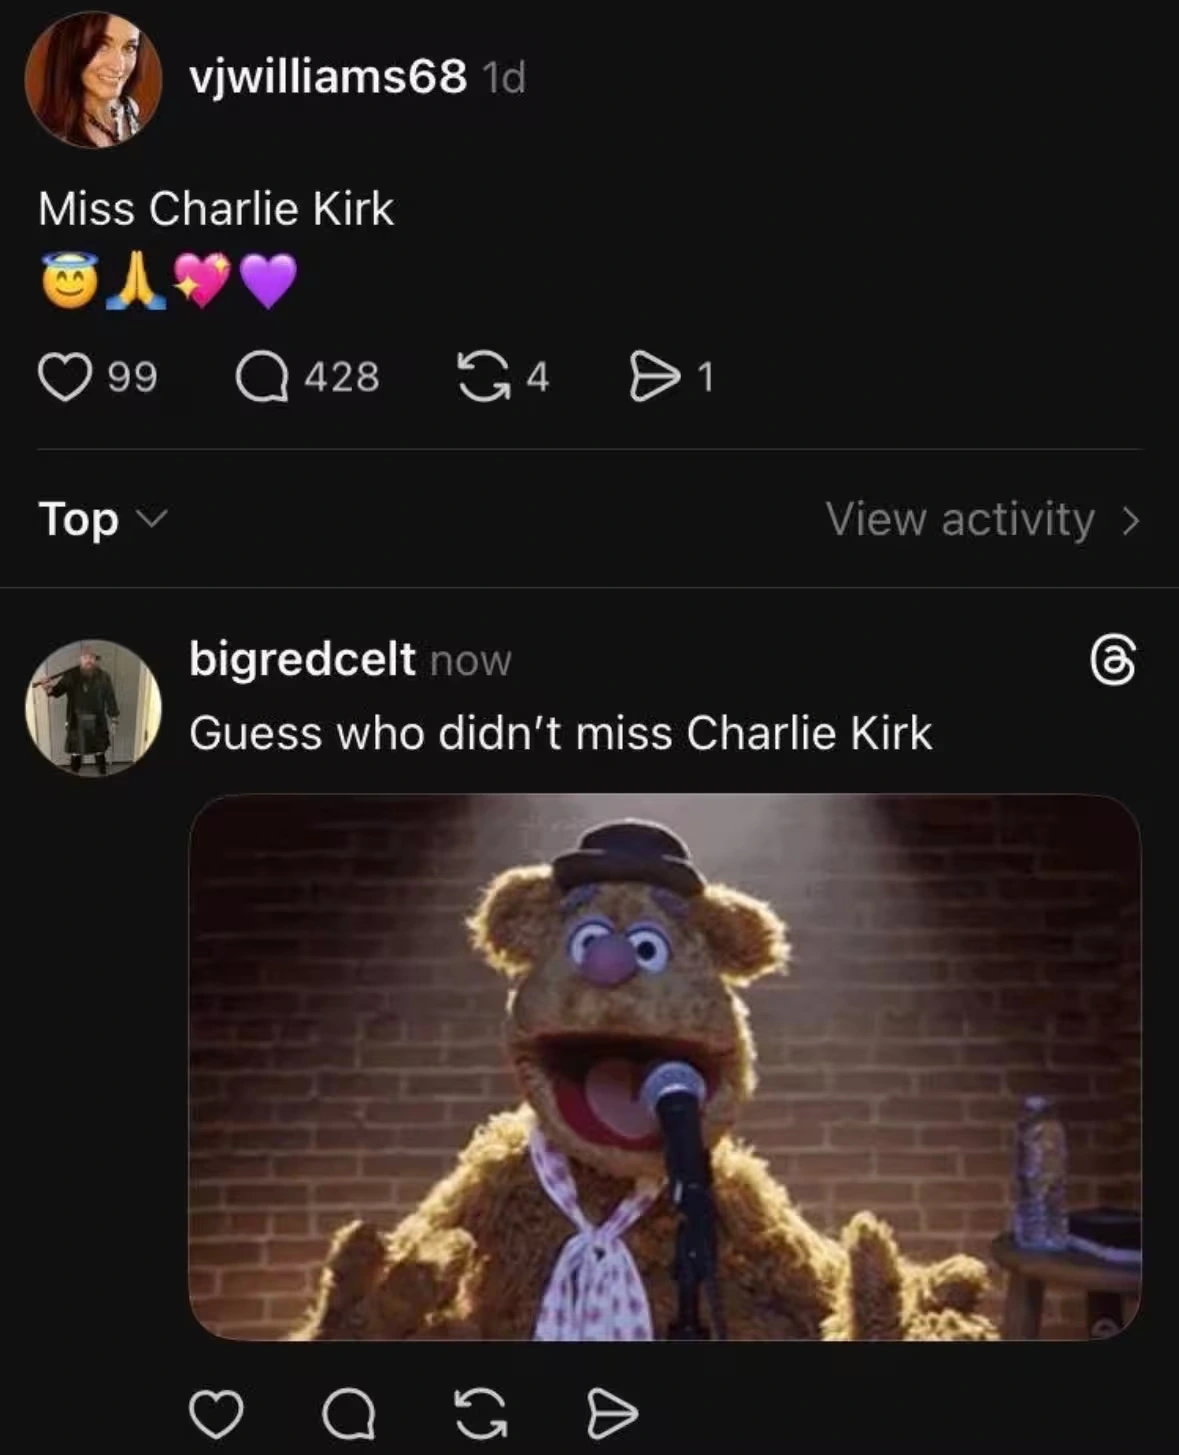Image resolution: width=1179 pixels, height=1455 pixels.
Task: Tap the 99 likes count
Action: pos(133,378)
